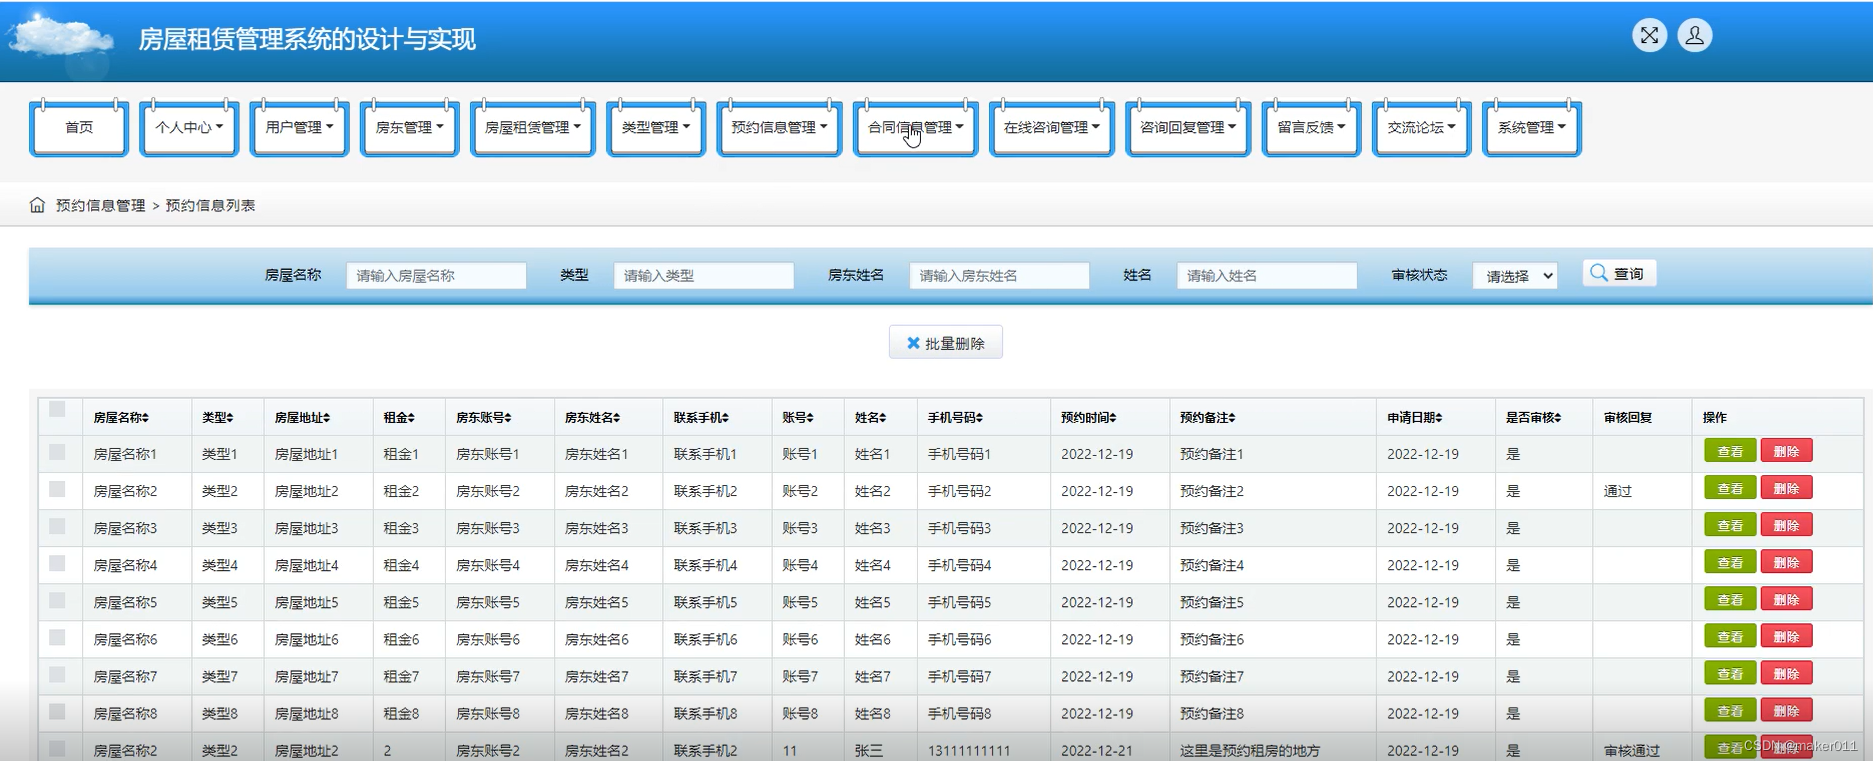This screenshot has height=761, width=1873.
Task: Check the row checkbox for 房屋名称8
Action: 57,711
